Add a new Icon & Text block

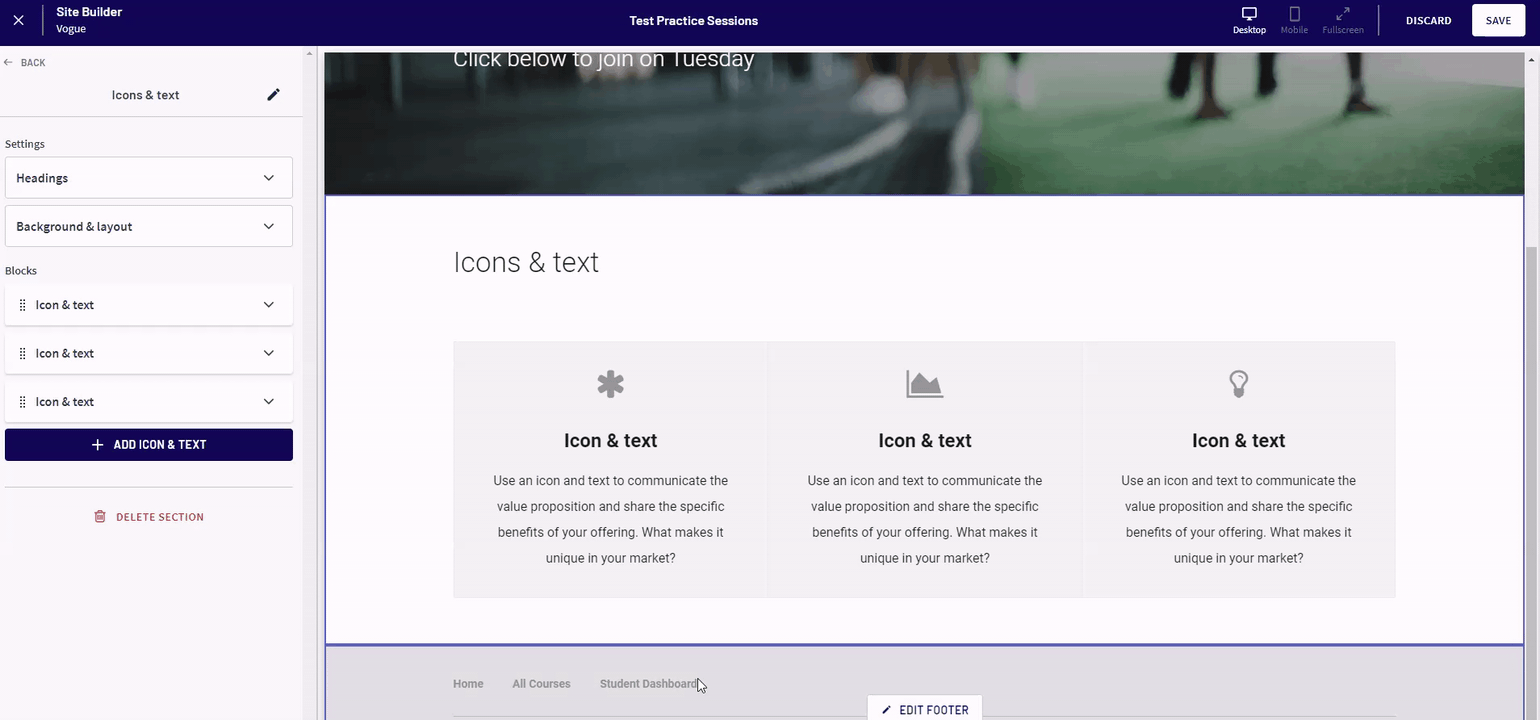pos(148,444)
